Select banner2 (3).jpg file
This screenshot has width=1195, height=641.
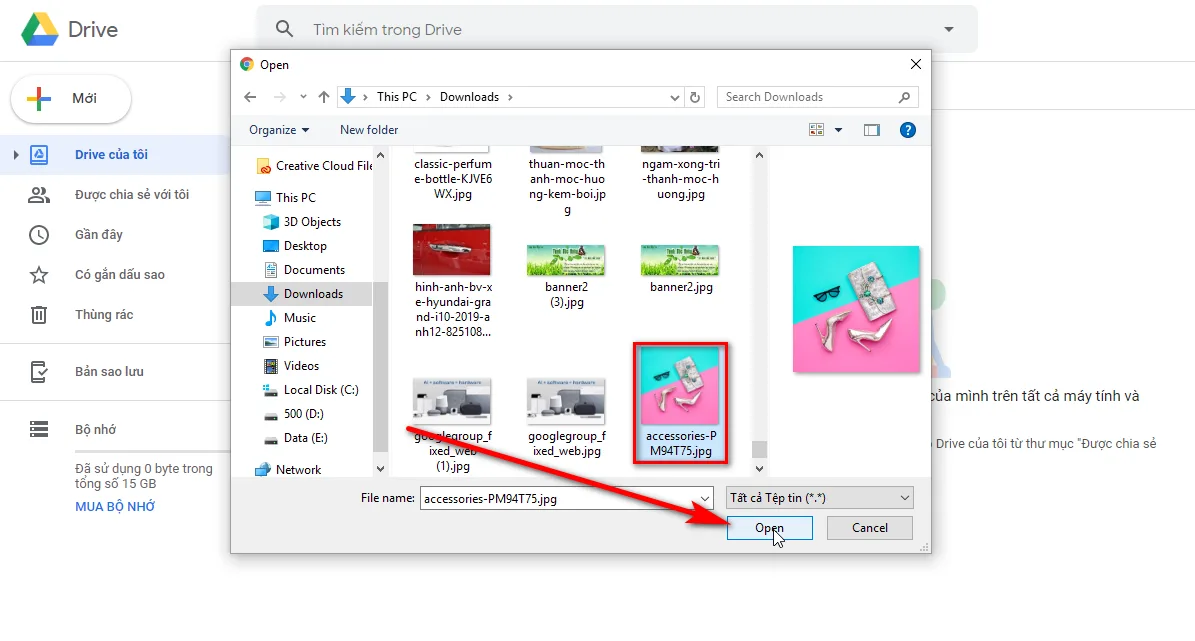tap(566, 276)
